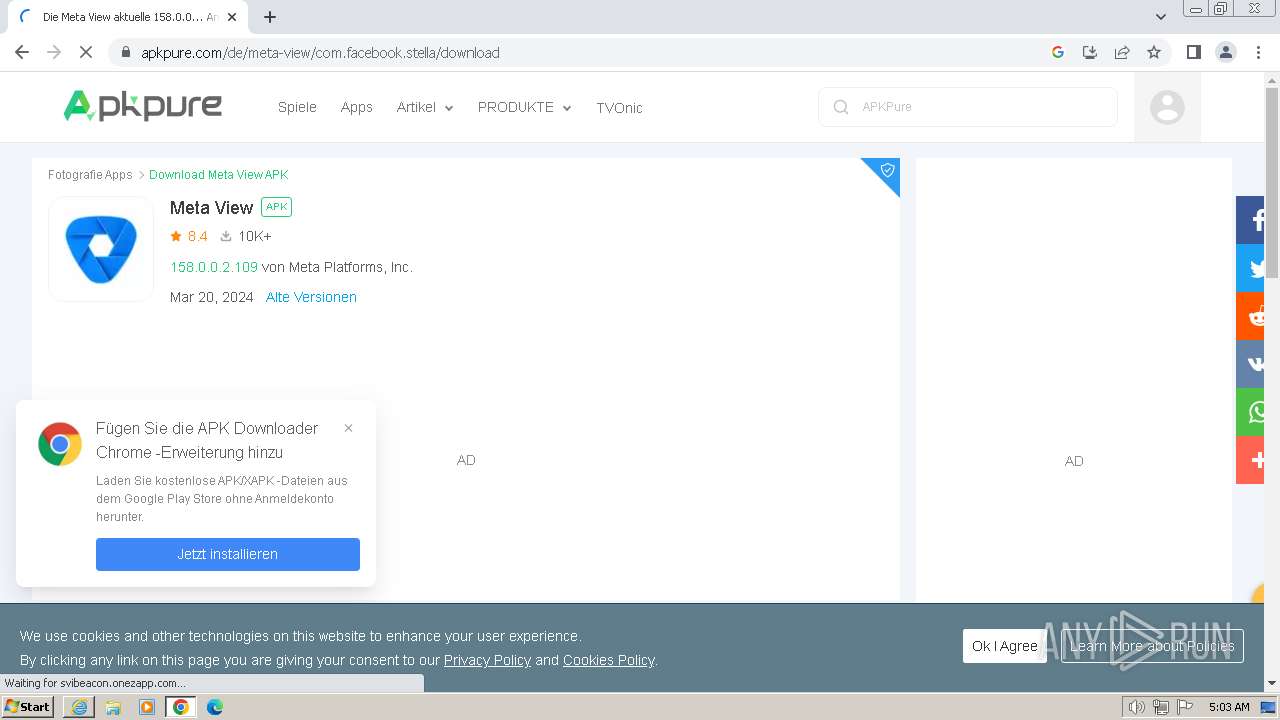The width and height of the screenshot is (1280, 720).
Task: Click the APKPure search field
Action: click(x=968, y=107)
